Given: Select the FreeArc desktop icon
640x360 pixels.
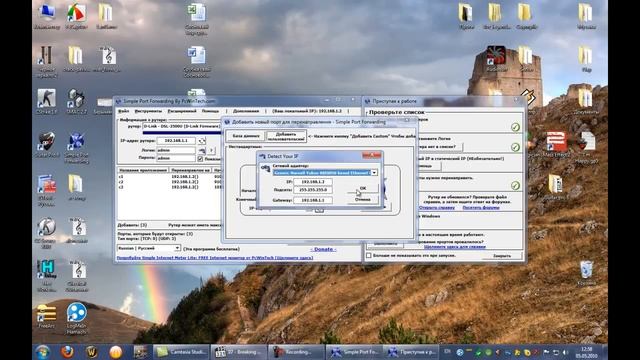Looking at the screenshot, I should pyautogui.click(x=46, y=316).
